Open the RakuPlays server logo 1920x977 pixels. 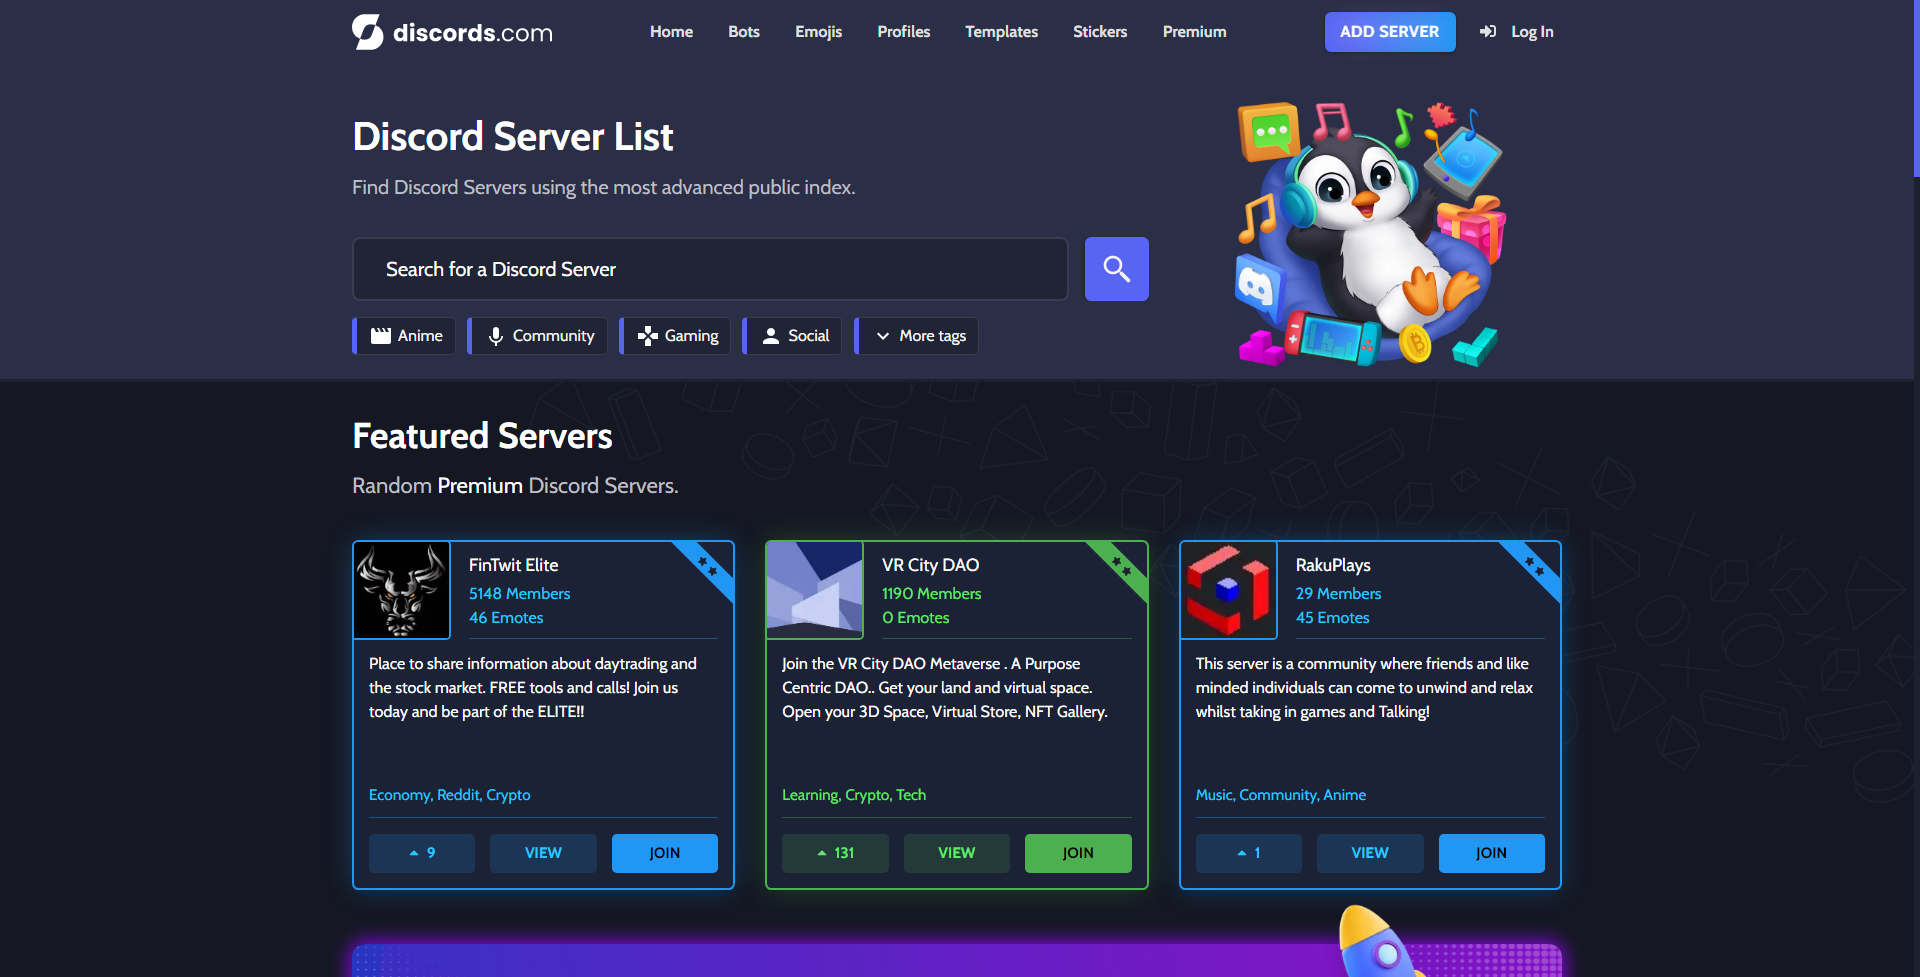(1228, 590)
